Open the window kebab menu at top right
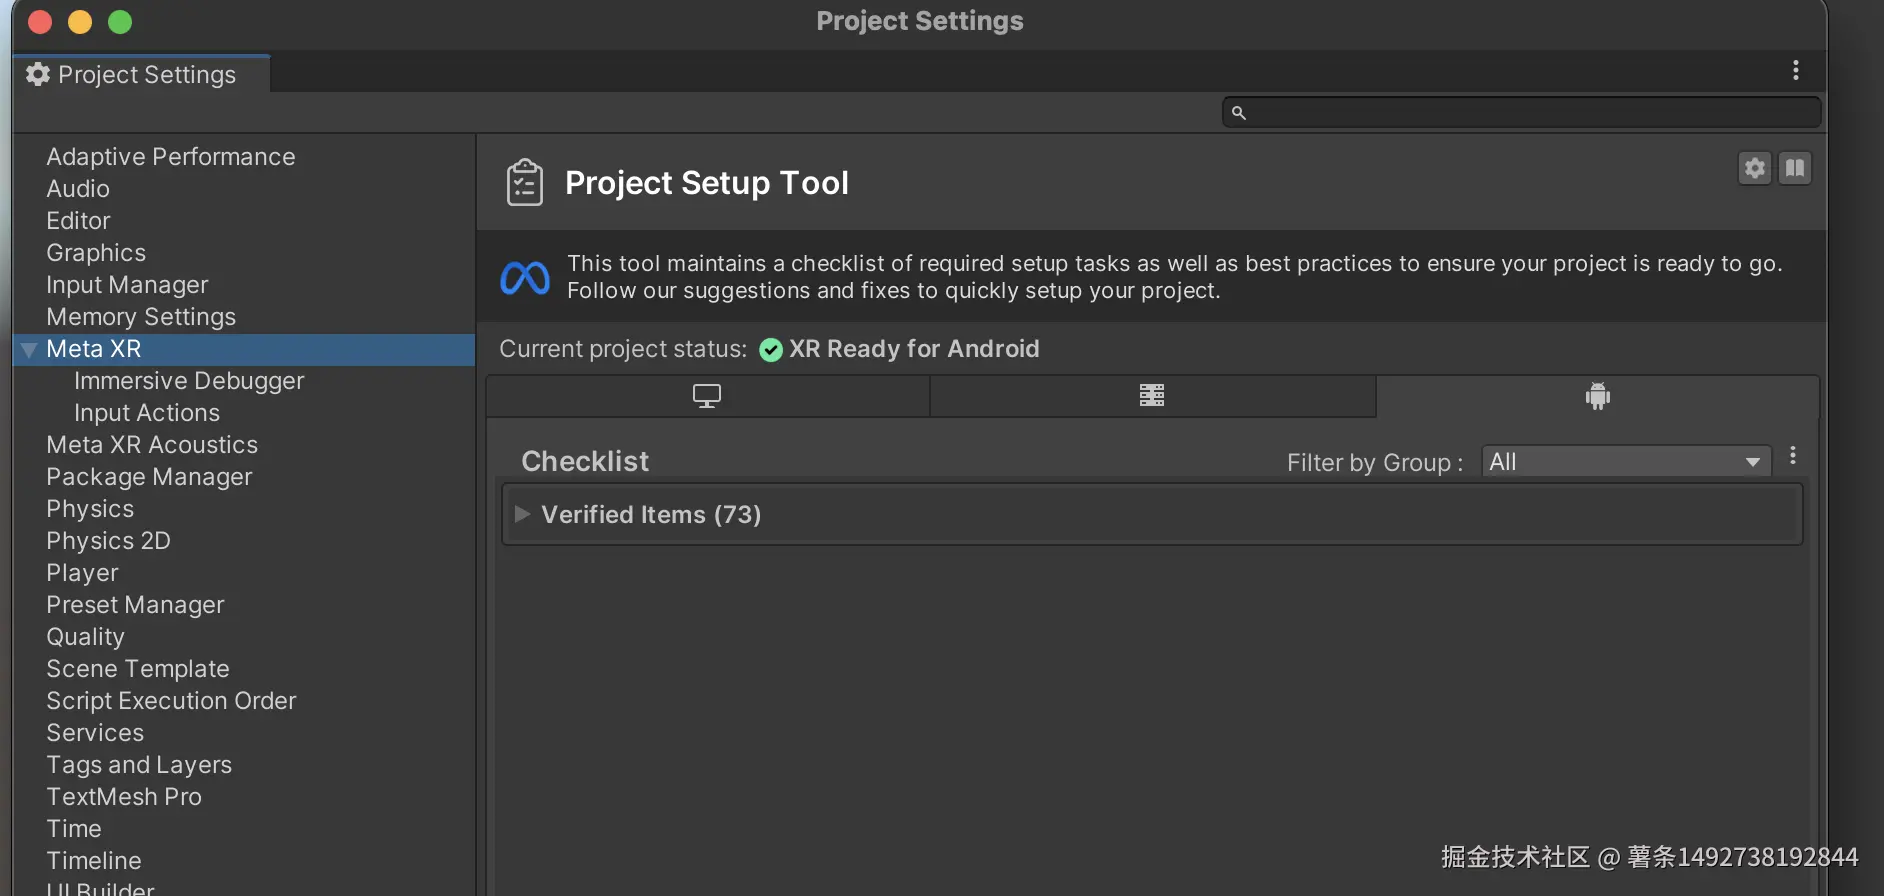The width and height of the screenshot is (1884, 896). pyautogui.click(x=1796, y=70)
